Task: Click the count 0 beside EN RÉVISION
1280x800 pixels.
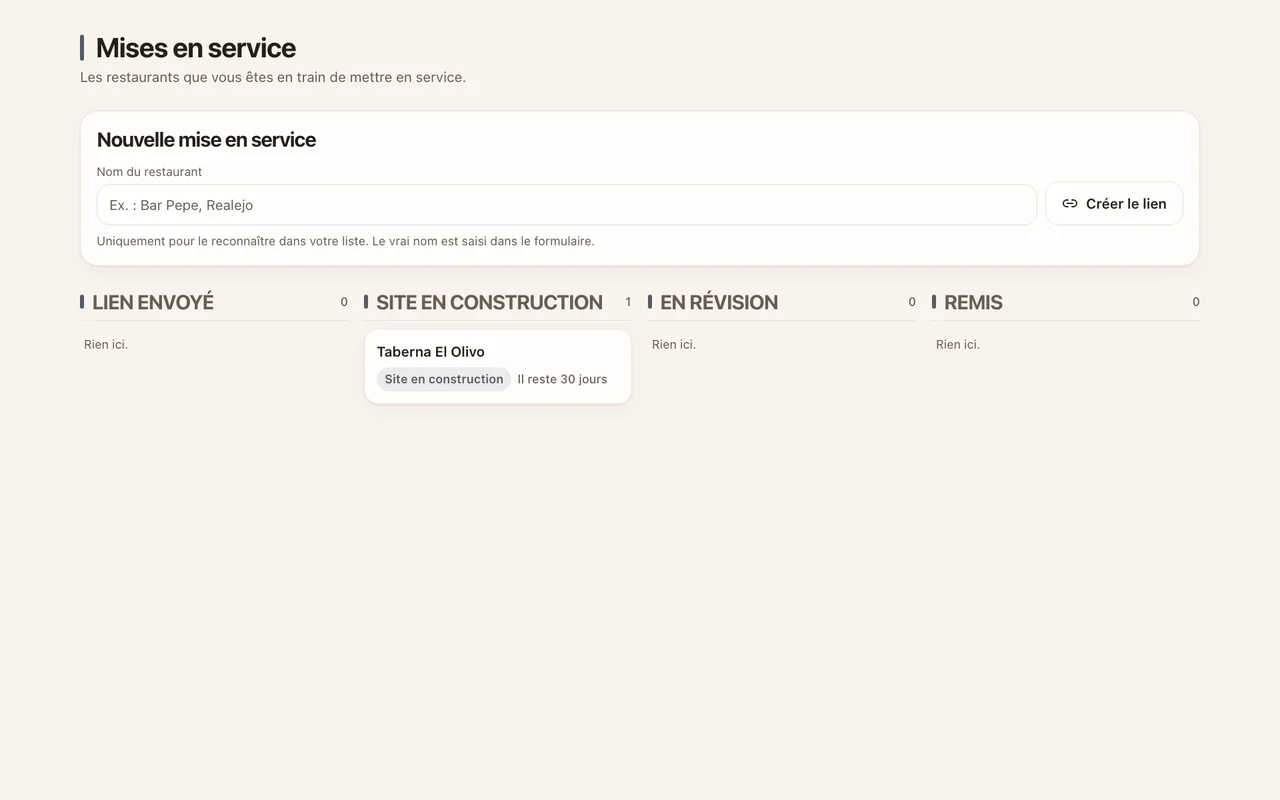Action: [912, 302]
